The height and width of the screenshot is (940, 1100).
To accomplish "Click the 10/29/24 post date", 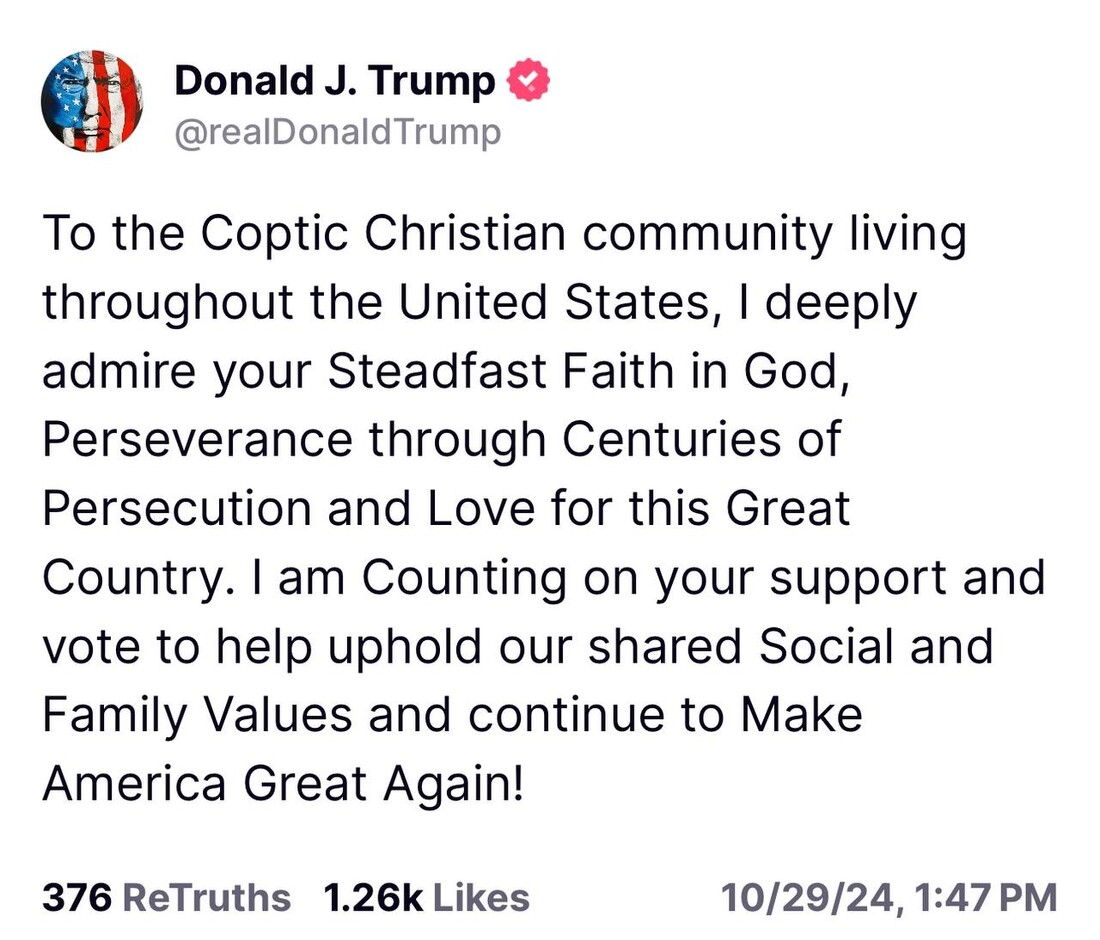I will coord(810,897).
